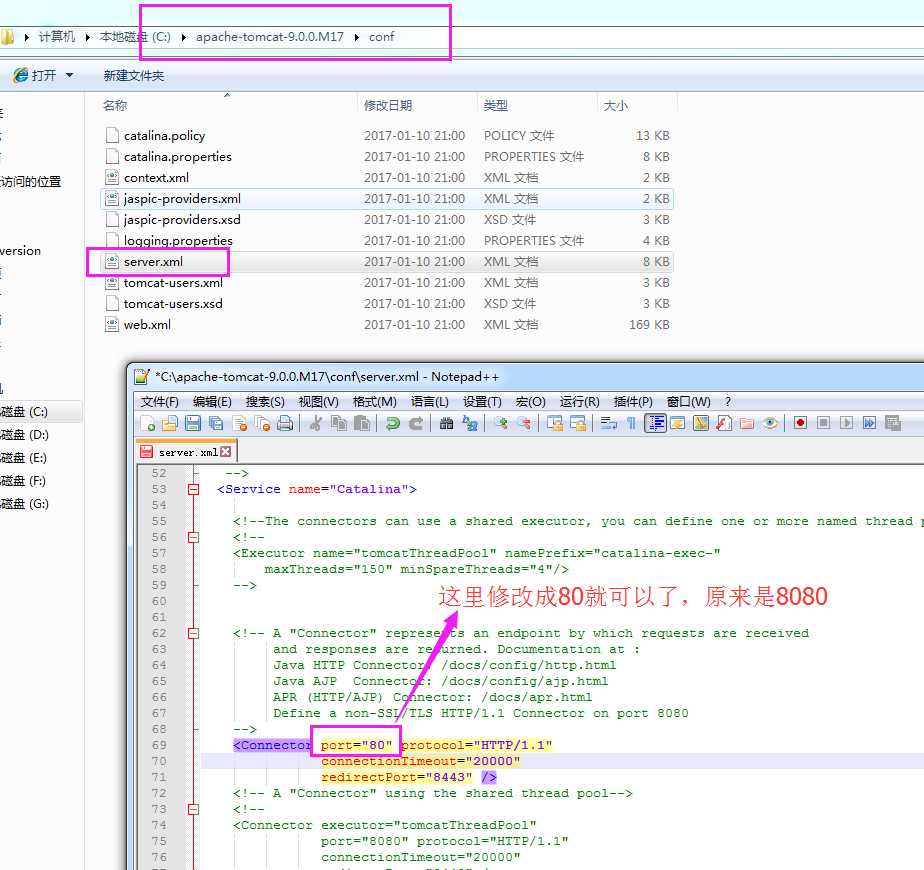The height and width of the screenshot is (870, 924).
Task: Click the Cut scissors icon
Action: click(316, 423)
